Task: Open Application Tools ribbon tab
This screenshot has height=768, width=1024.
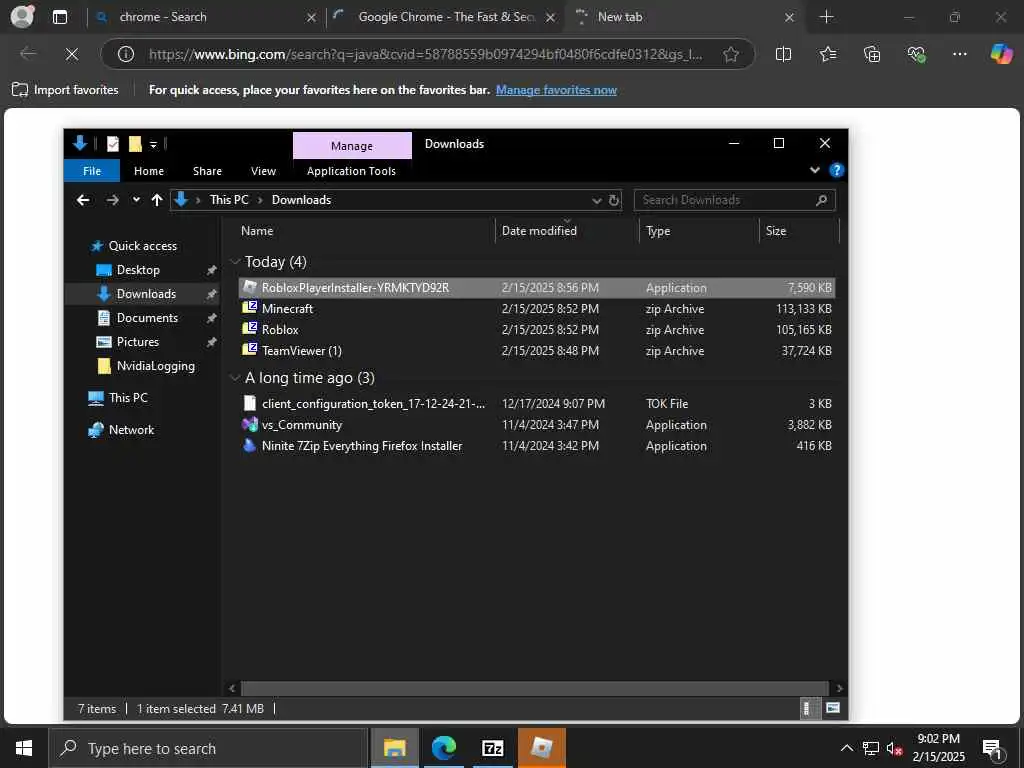Action: click(351, 171)
